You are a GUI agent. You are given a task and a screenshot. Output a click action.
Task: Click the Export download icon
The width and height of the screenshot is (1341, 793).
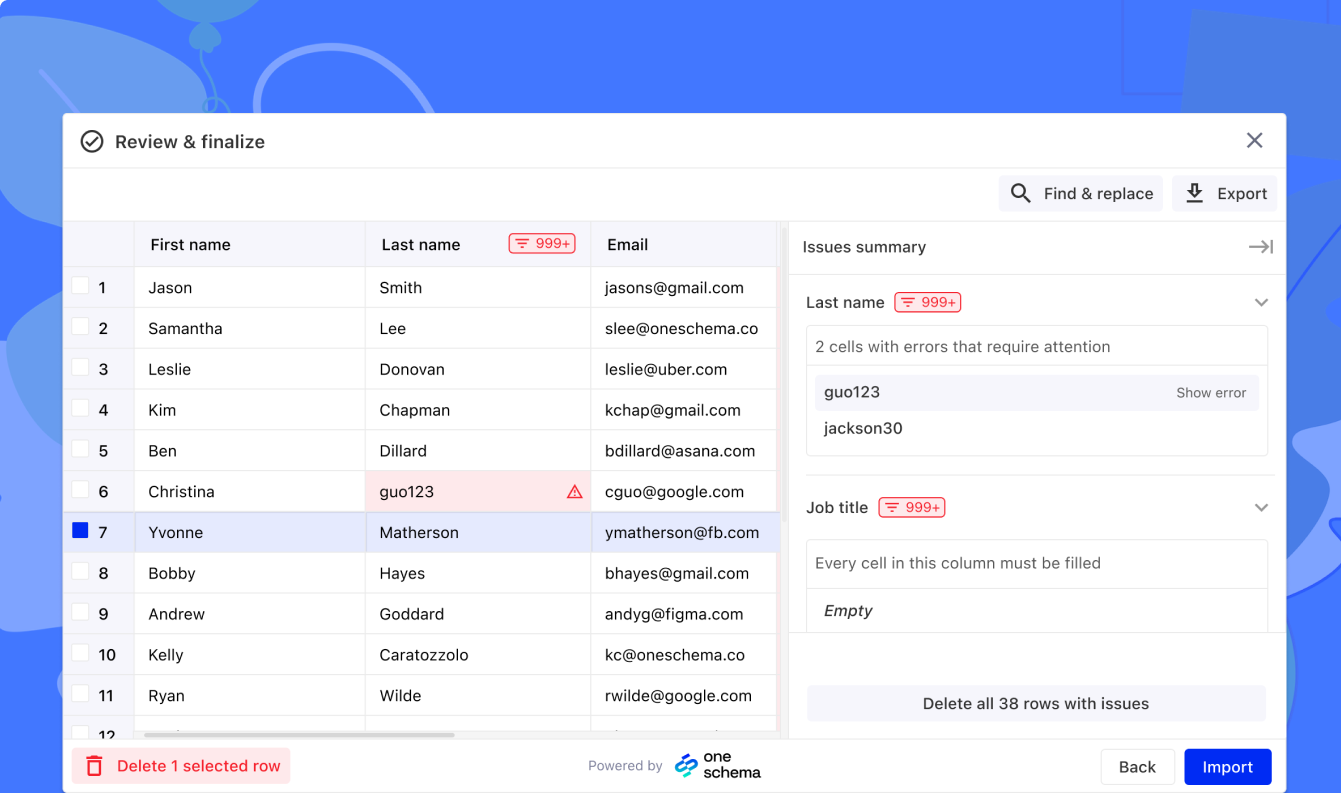(x=1194, y=193)
